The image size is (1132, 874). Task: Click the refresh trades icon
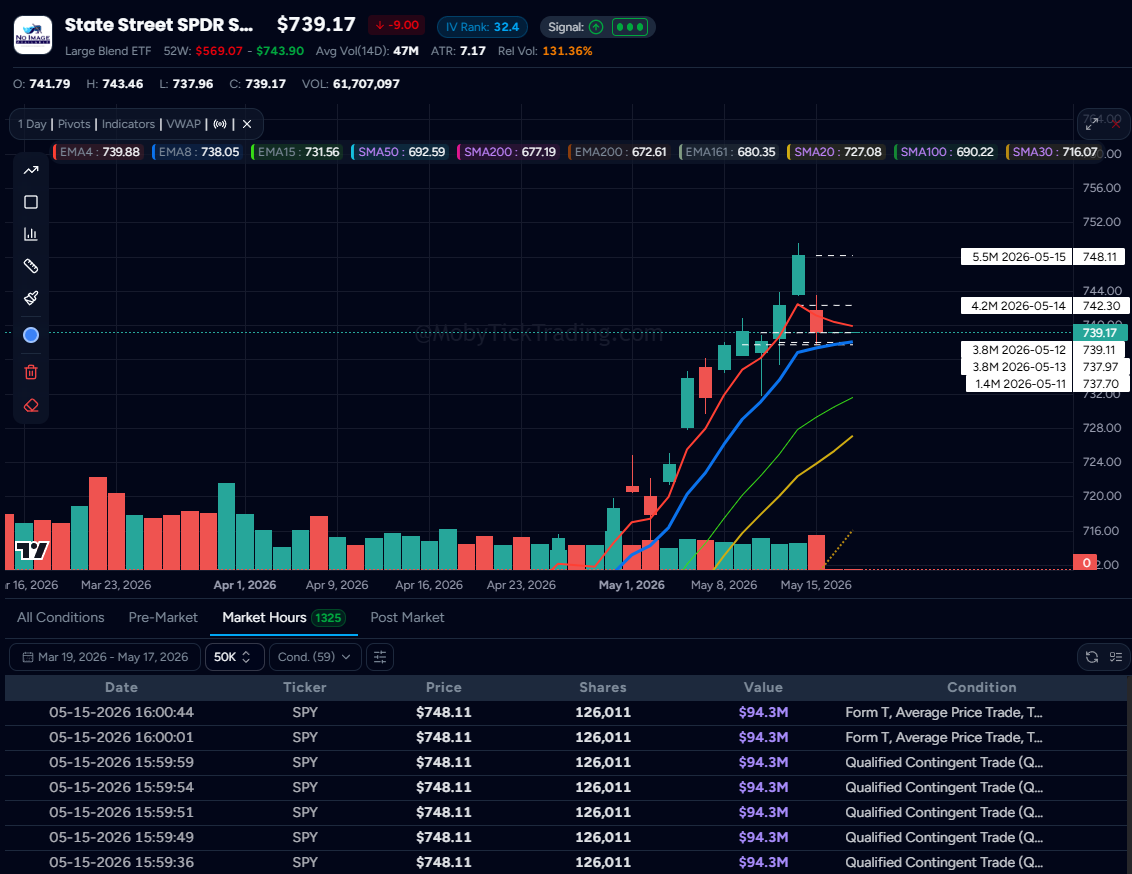[x=1092, y=657]
